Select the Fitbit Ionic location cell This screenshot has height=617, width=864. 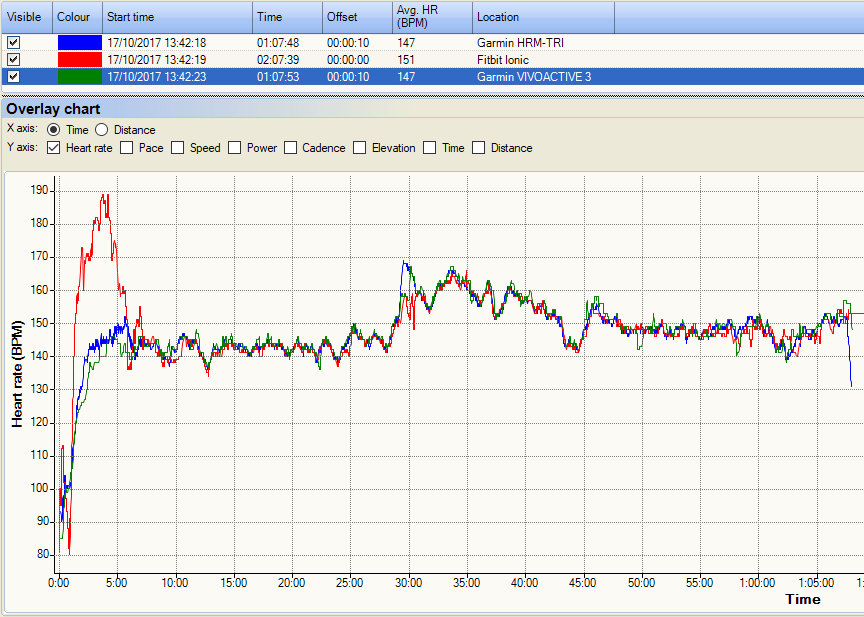(503, 59)
